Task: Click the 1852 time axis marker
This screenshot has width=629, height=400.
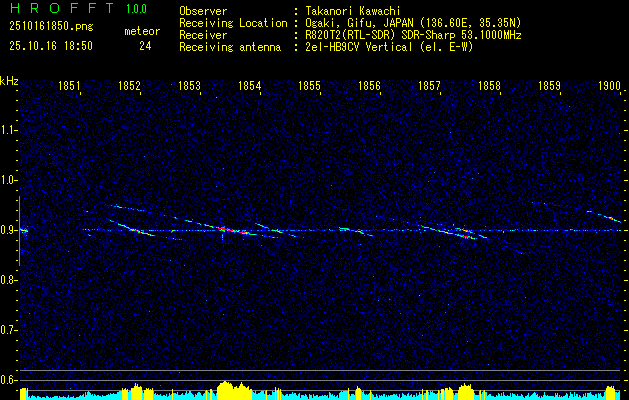Action: click(129, 85)
